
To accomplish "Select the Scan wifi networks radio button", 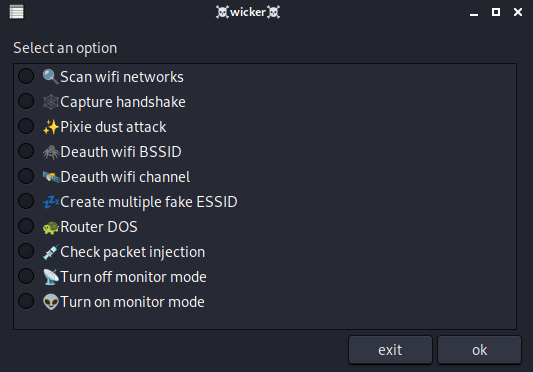I will [x=26, y=76].
